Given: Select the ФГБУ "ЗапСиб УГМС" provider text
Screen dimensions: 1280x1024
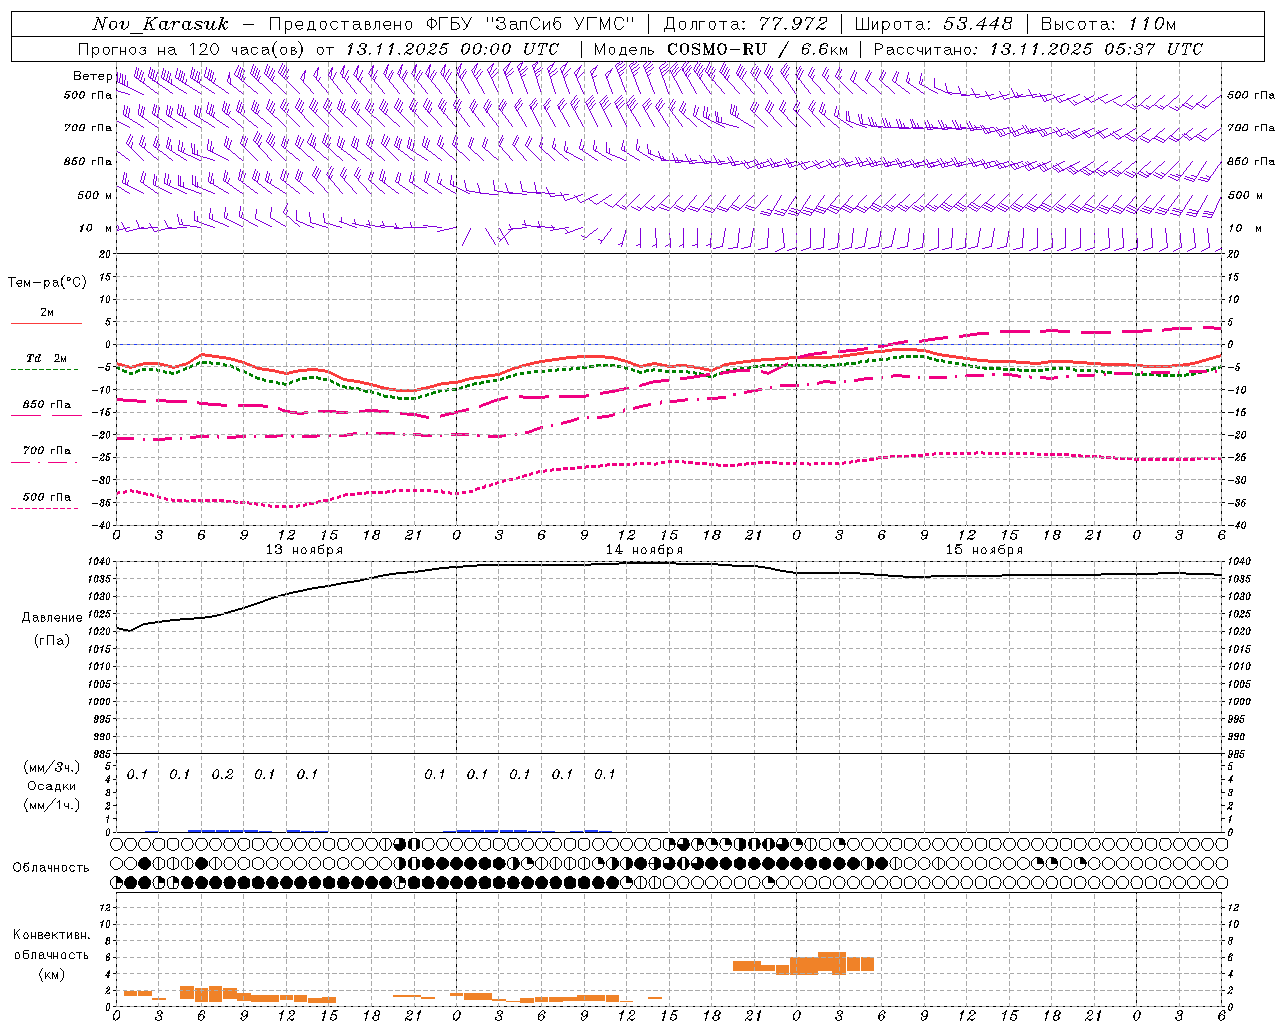Looking at the screenshot, I should point(531,24).
